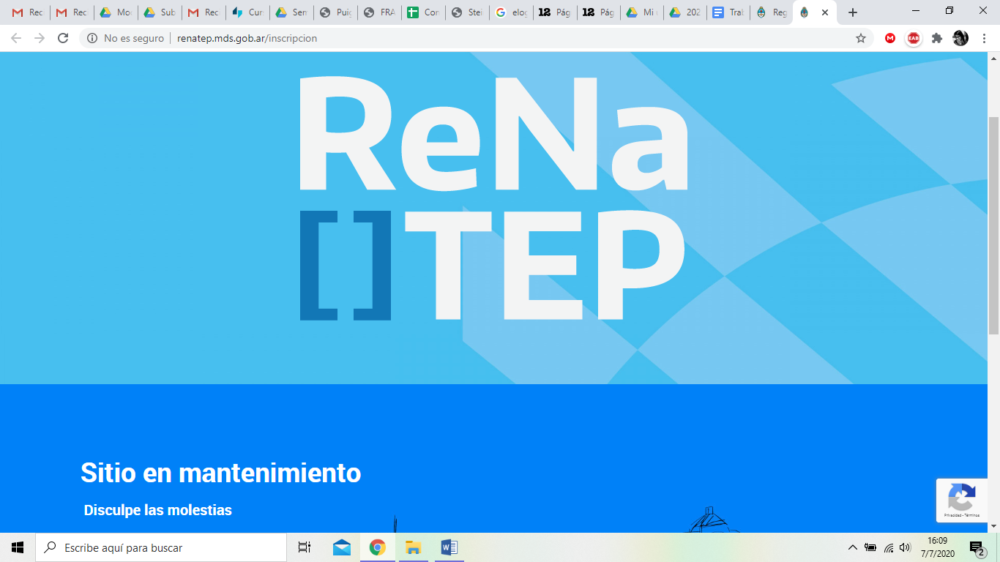1000x562 pixels.
Task: Click the Chrome taskbar icon
Action: point(377,547)
